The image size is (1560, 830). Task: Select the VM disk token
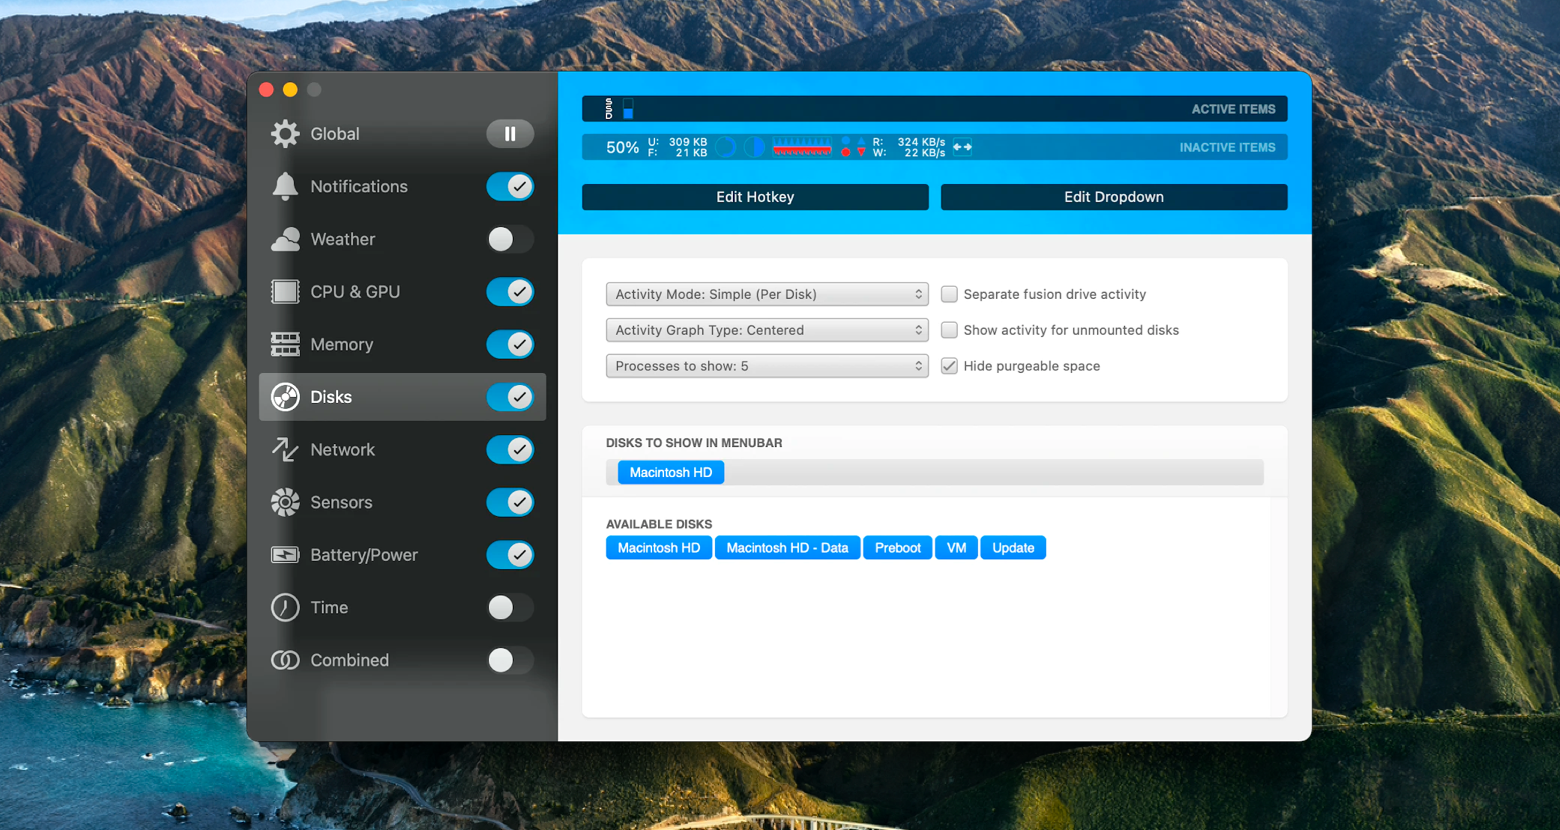point(956,548)
